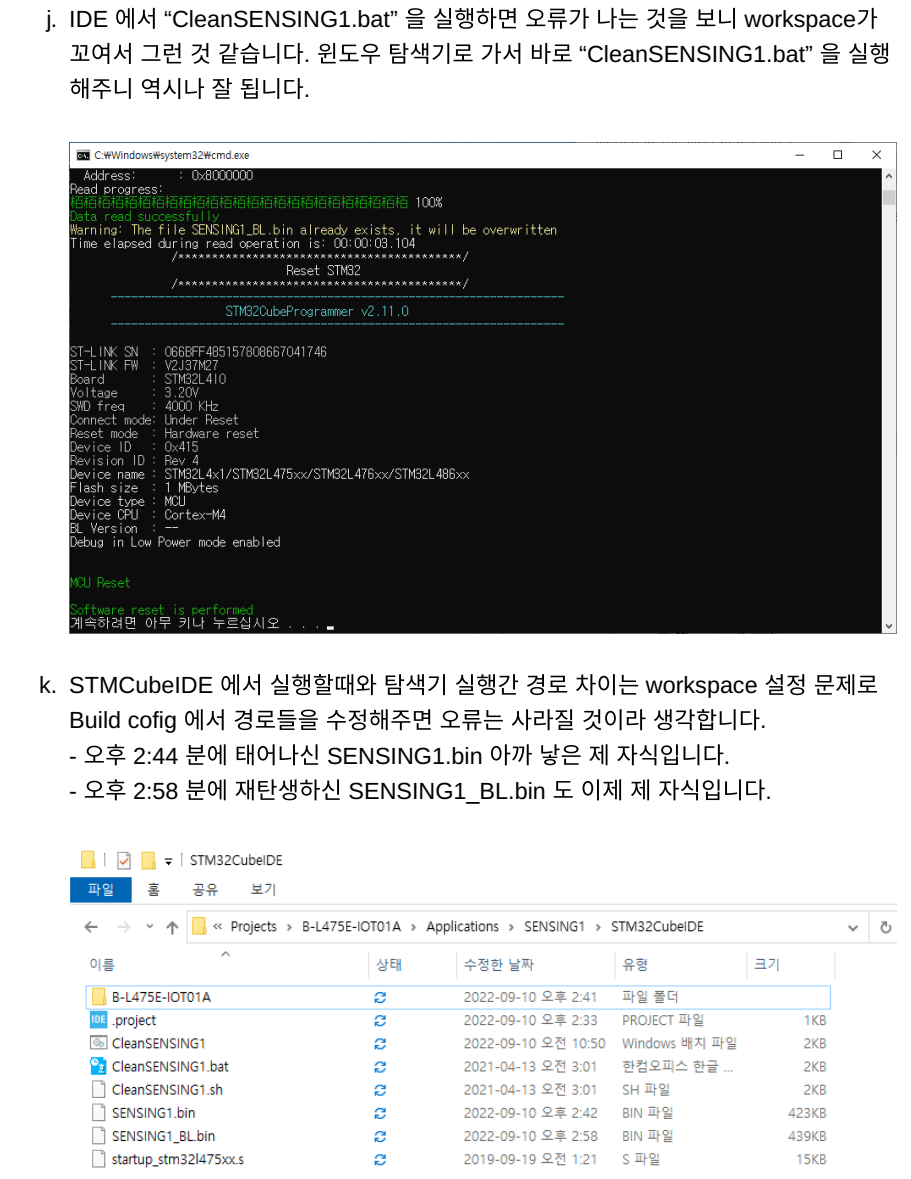Click the SENSING1 breadcrumb path segment
Viewport: 911px width, 1179px height.
[x=554, y=926]
